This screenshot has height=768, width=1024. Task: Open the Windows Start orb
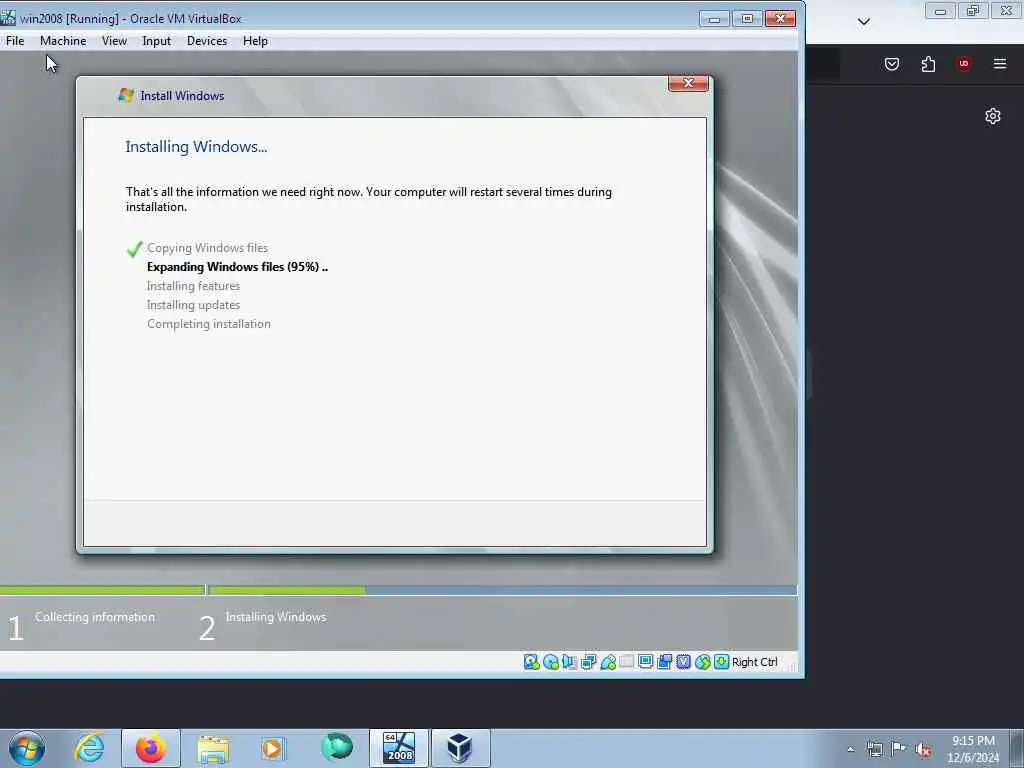pyautogui.click(x=27, y=748)
